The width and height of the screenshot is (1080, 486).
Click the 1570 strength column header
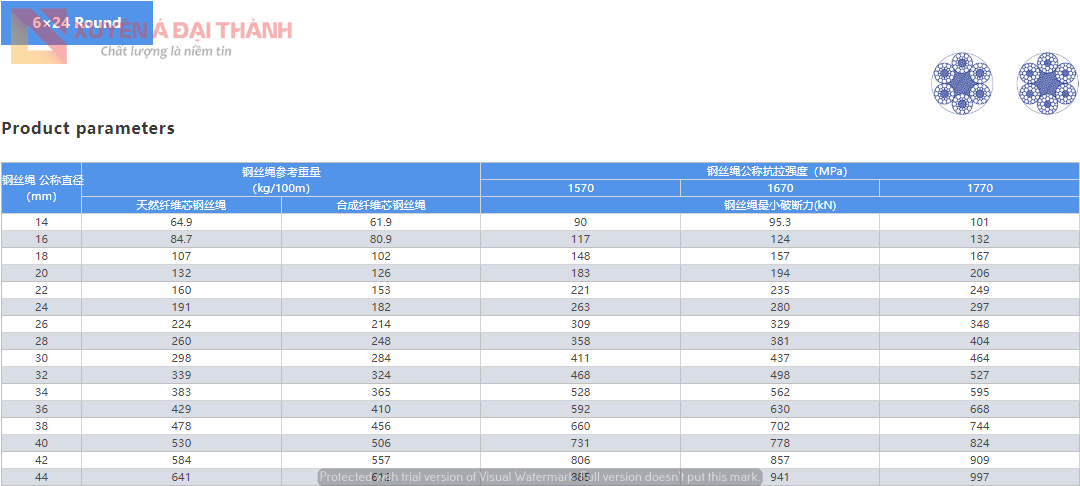tap(581, 188)
